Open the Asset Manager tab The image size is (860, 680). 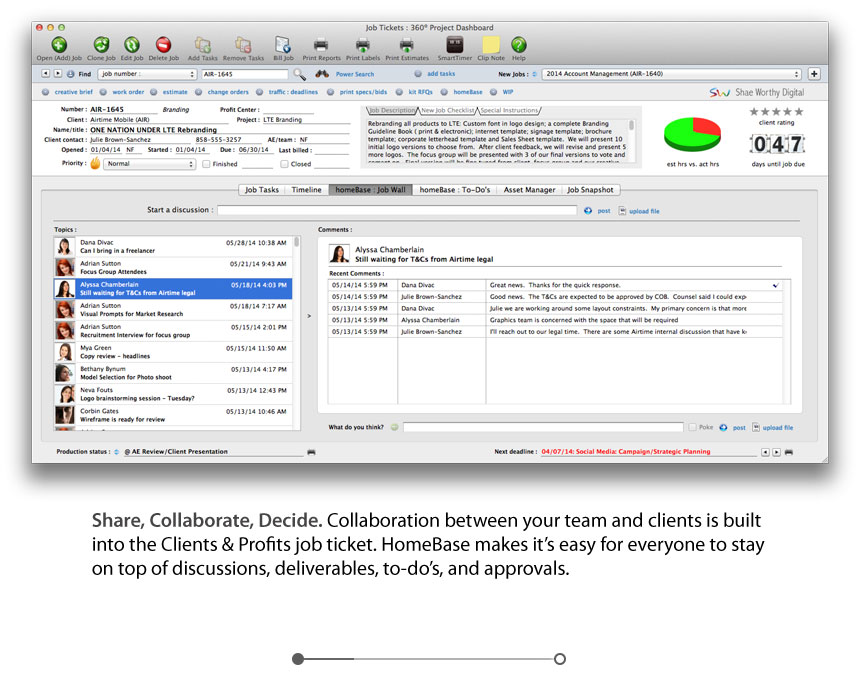[529, 189]
